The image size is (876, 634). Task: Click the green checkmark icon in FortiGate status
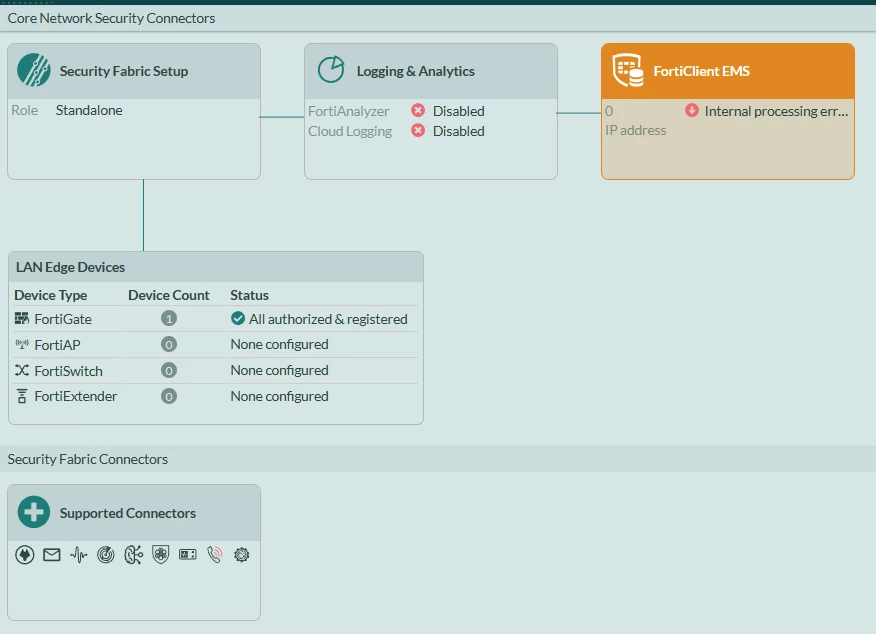(x=237, y=318)
